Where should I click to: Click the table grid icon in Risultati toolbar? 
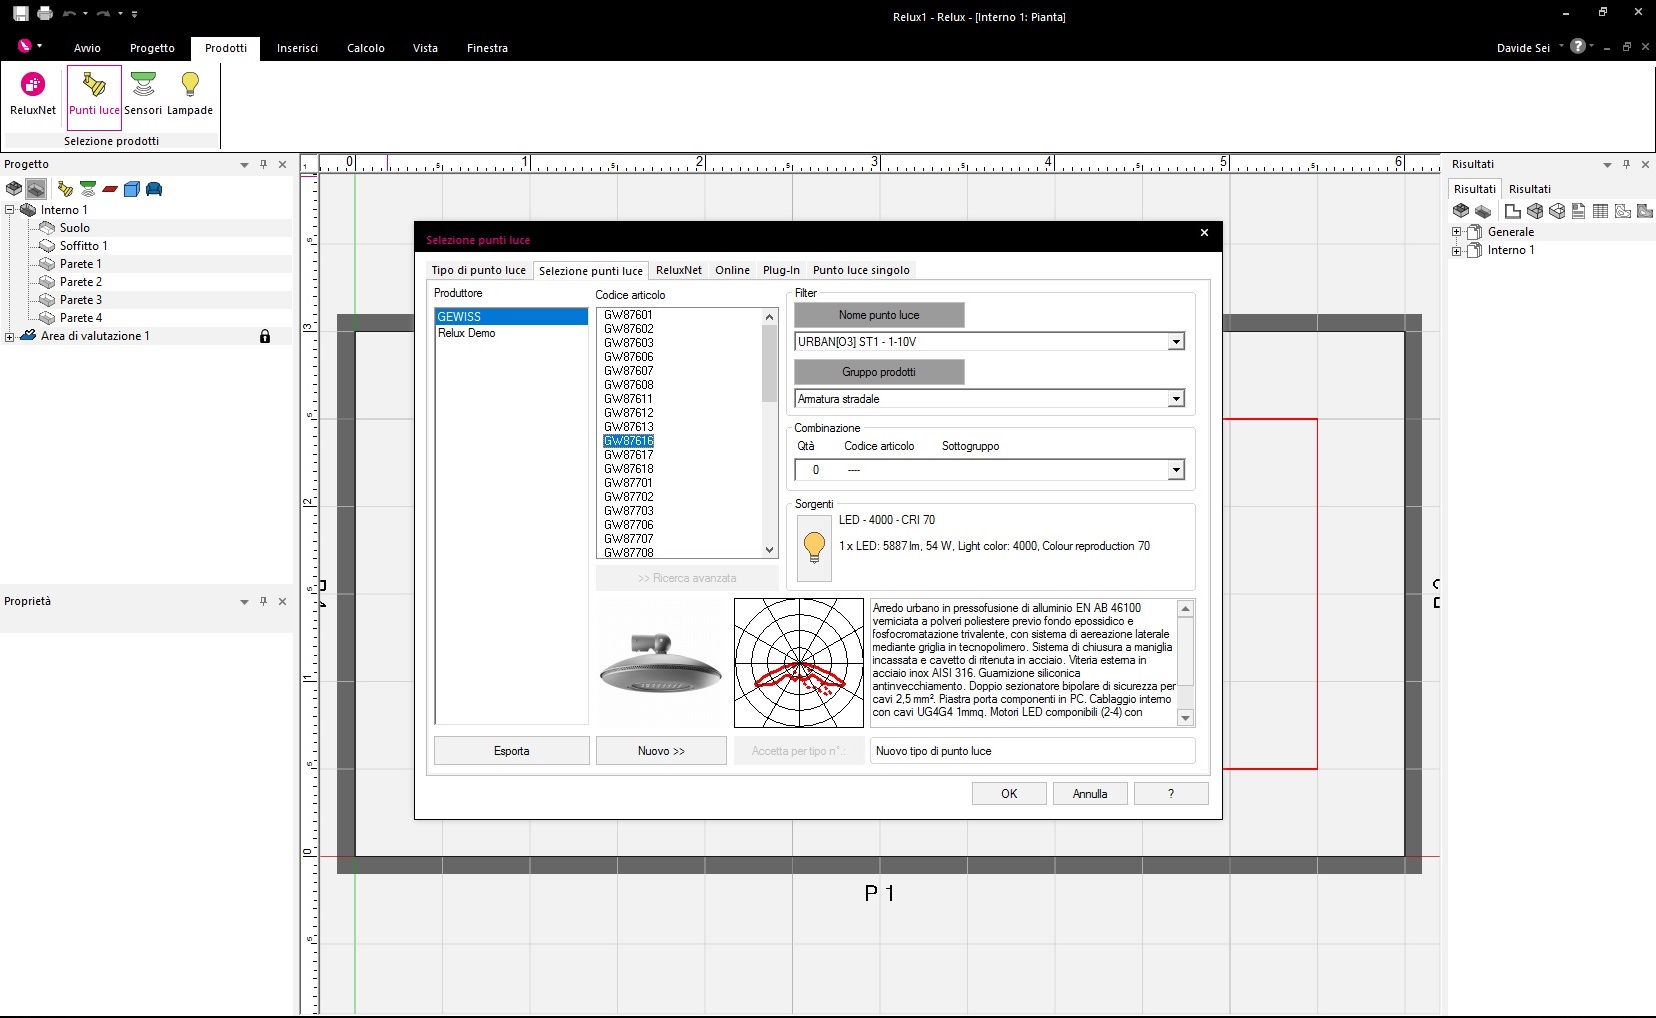tap(1600, 211)
